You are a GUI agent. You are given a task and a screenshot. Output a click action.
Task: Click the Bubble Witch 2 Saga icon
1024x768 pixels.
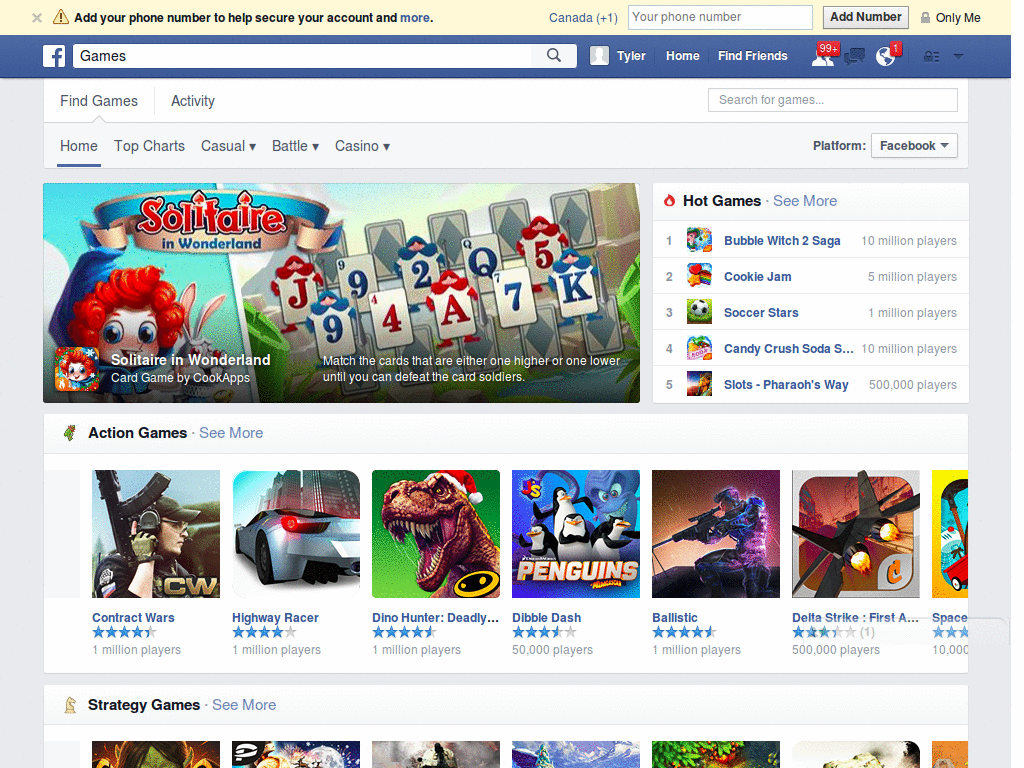tap(699, 240)
